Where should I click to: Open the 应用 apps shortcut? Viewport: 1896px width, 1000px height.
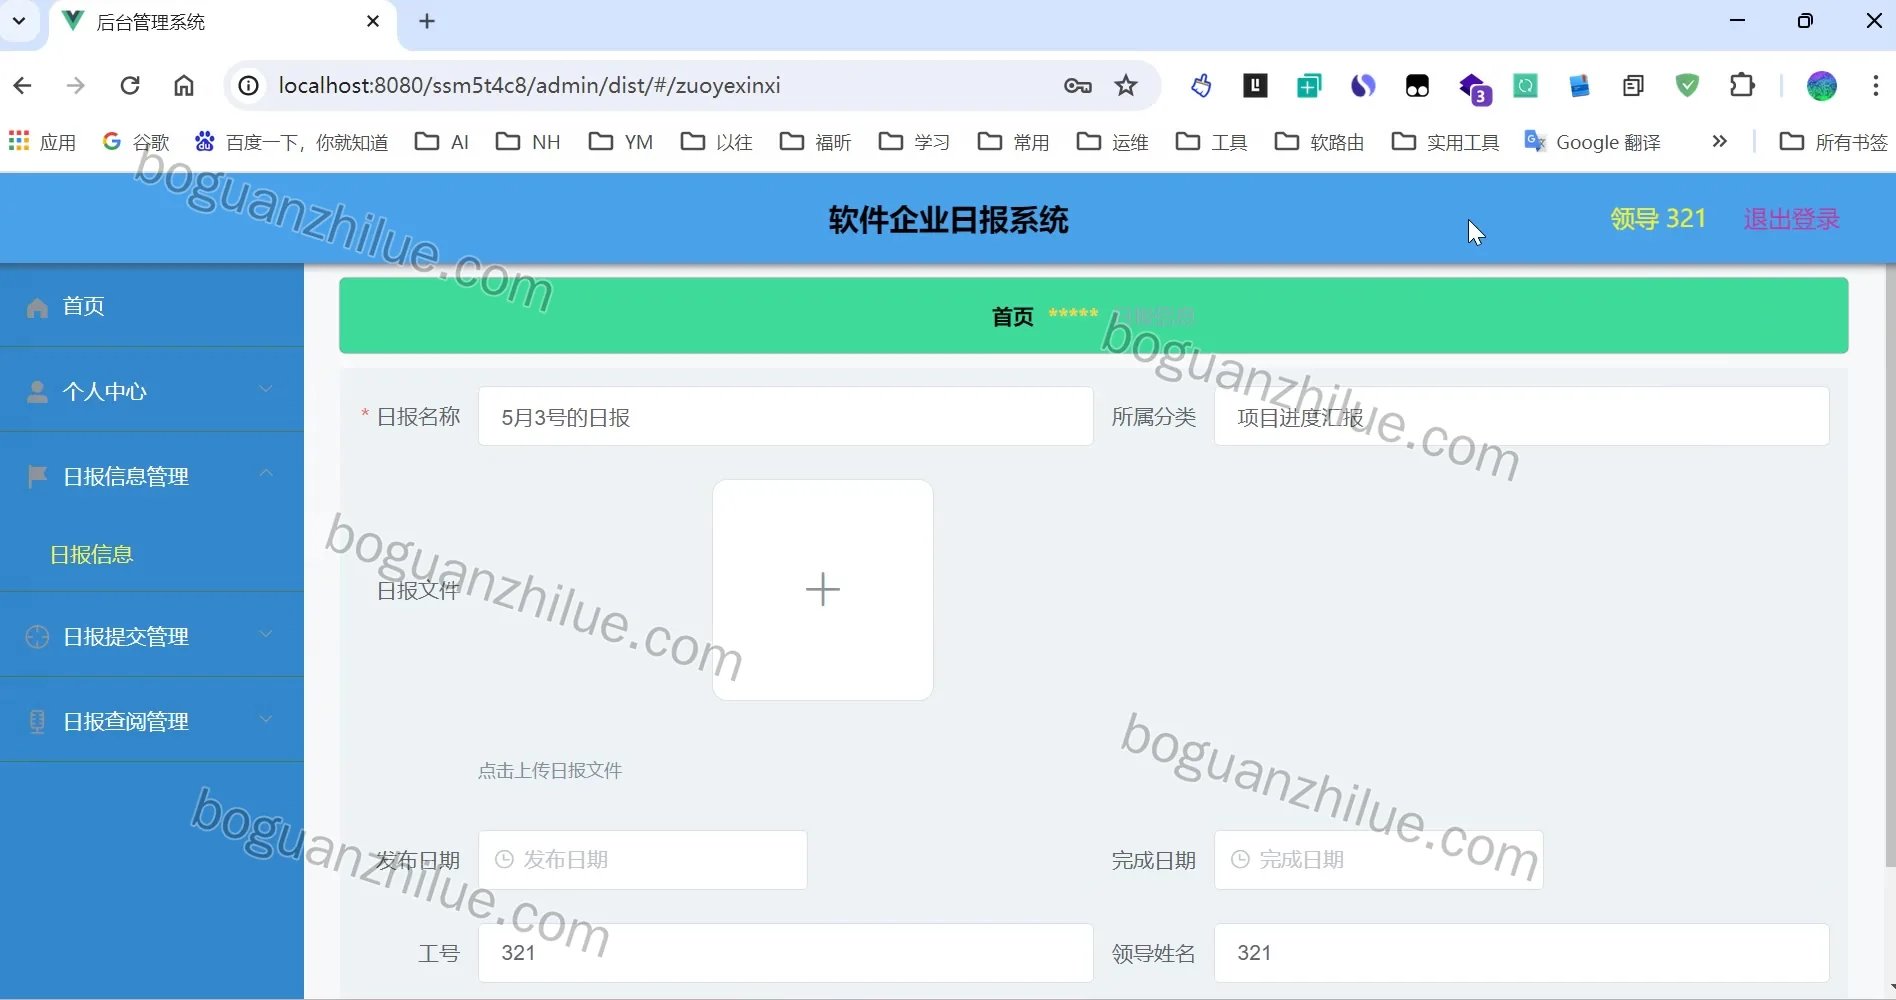[42, 142]
